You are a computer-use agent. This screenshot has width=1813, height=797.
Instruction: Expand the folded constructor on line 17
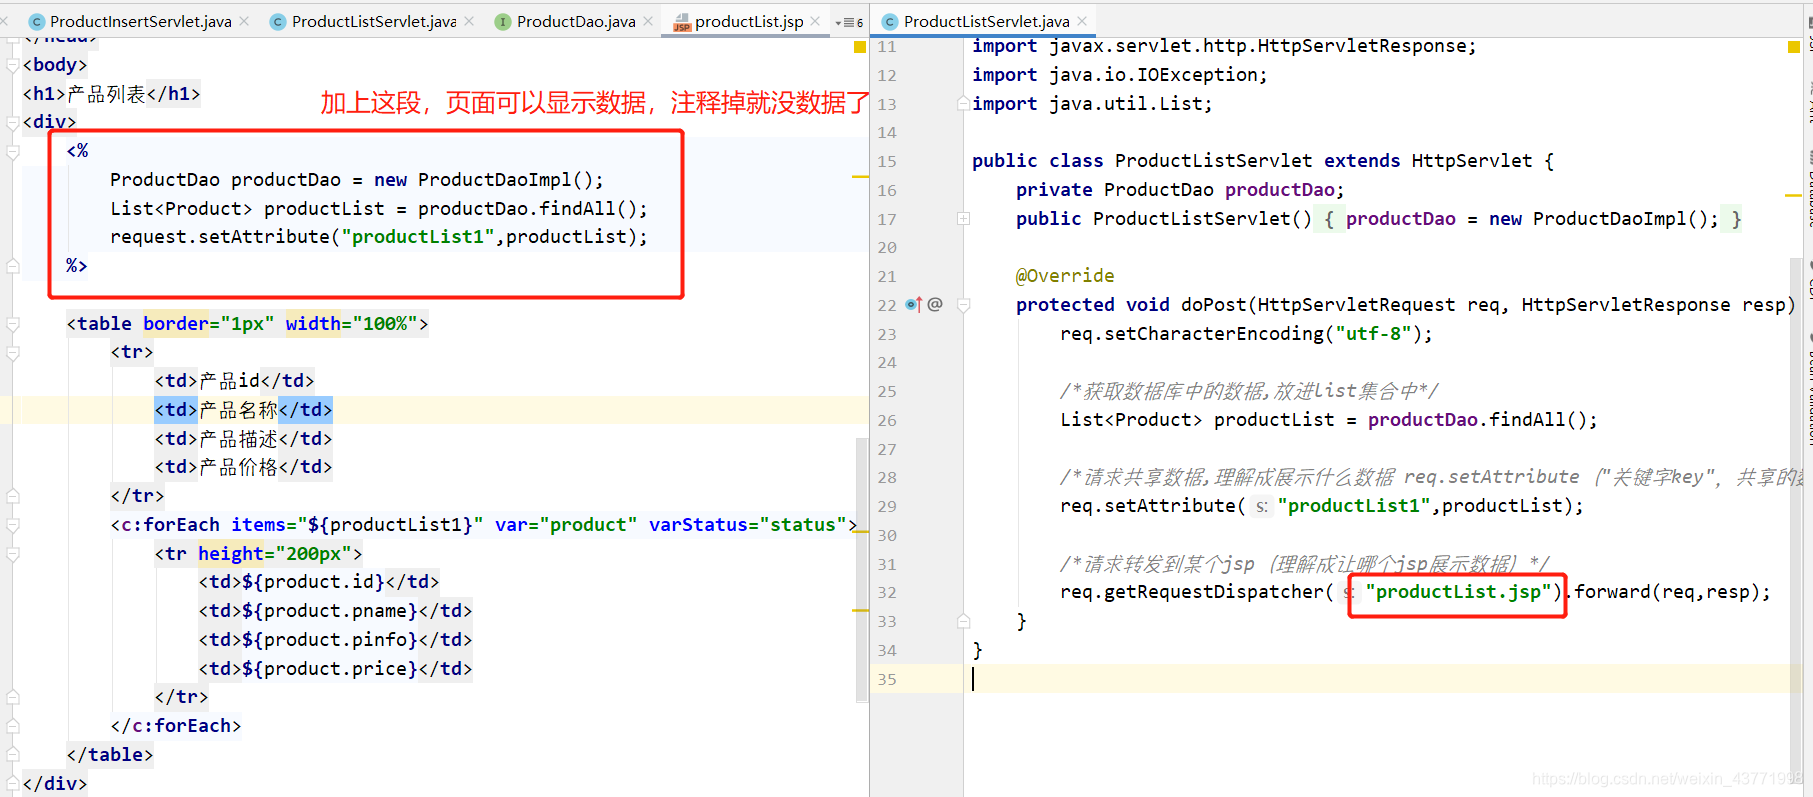click(x=963, y=218)
